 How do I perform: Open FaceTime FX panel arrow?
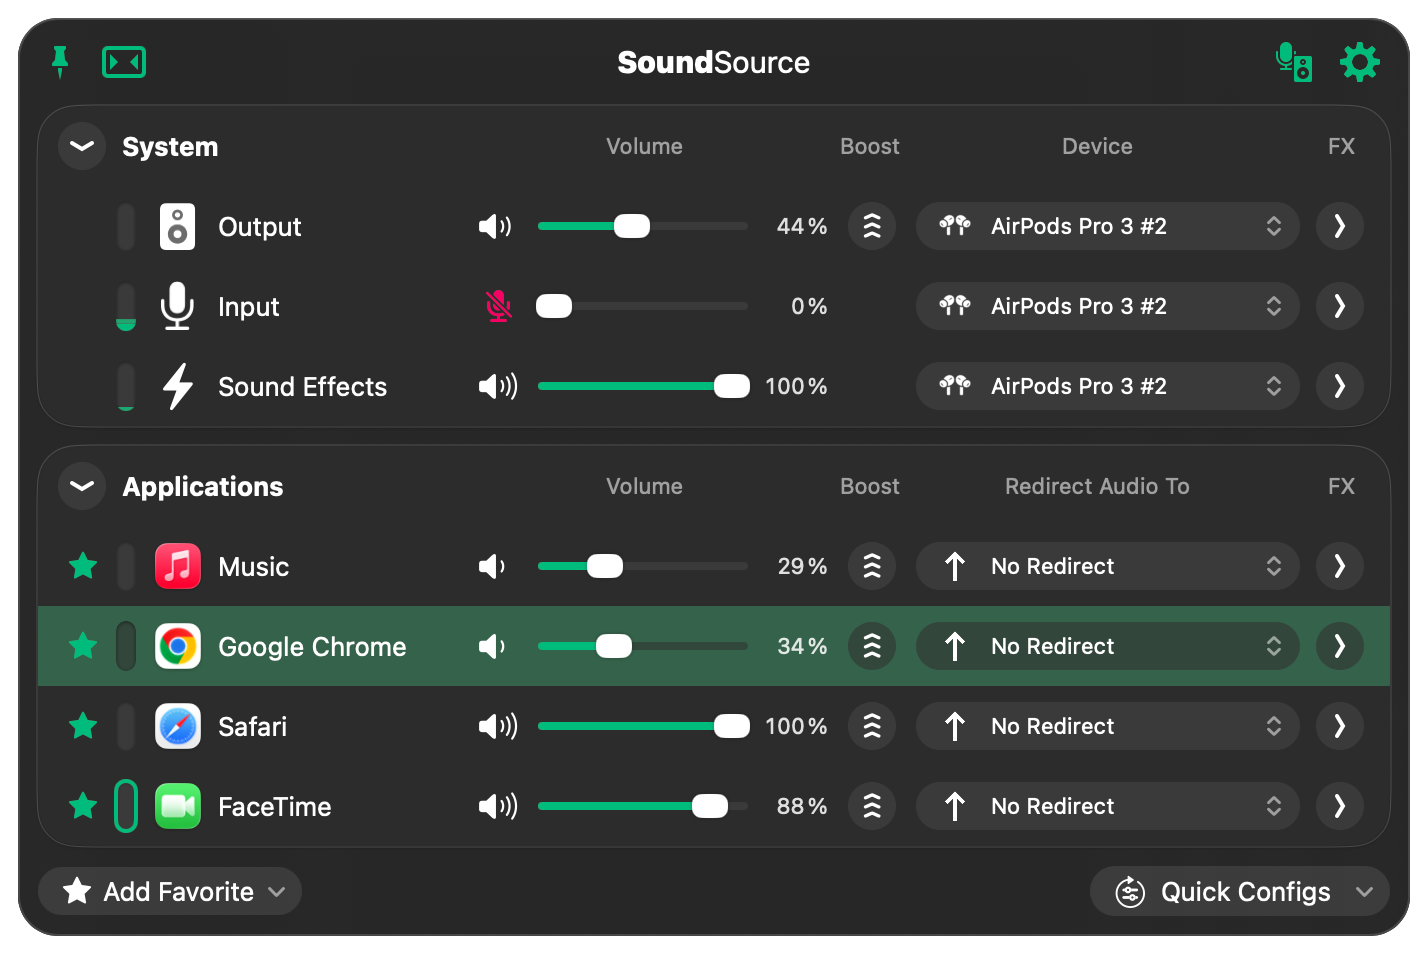tap(1340, 806)
